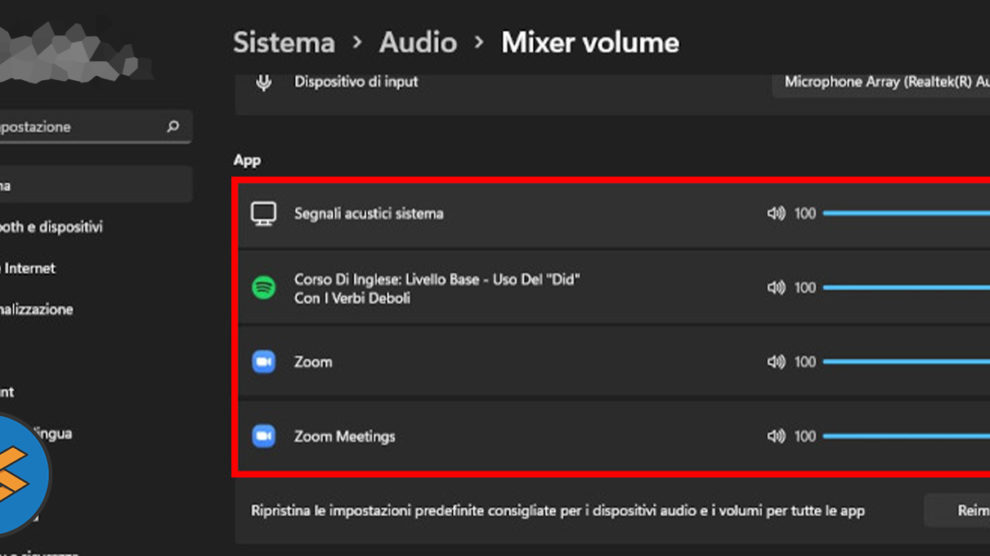This screenshot has width=990, height=556.
Task: Adjust the Zoom Meetings volume slider
Action: click(x=905, y=436)
